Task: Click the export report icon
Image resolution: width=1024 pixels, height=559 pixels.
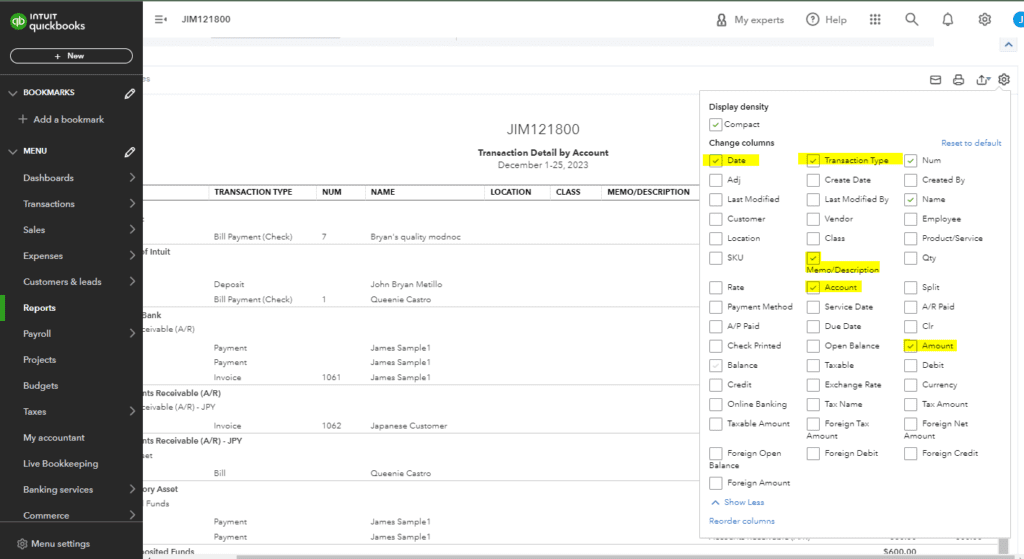Action: (x=983, y=80)
